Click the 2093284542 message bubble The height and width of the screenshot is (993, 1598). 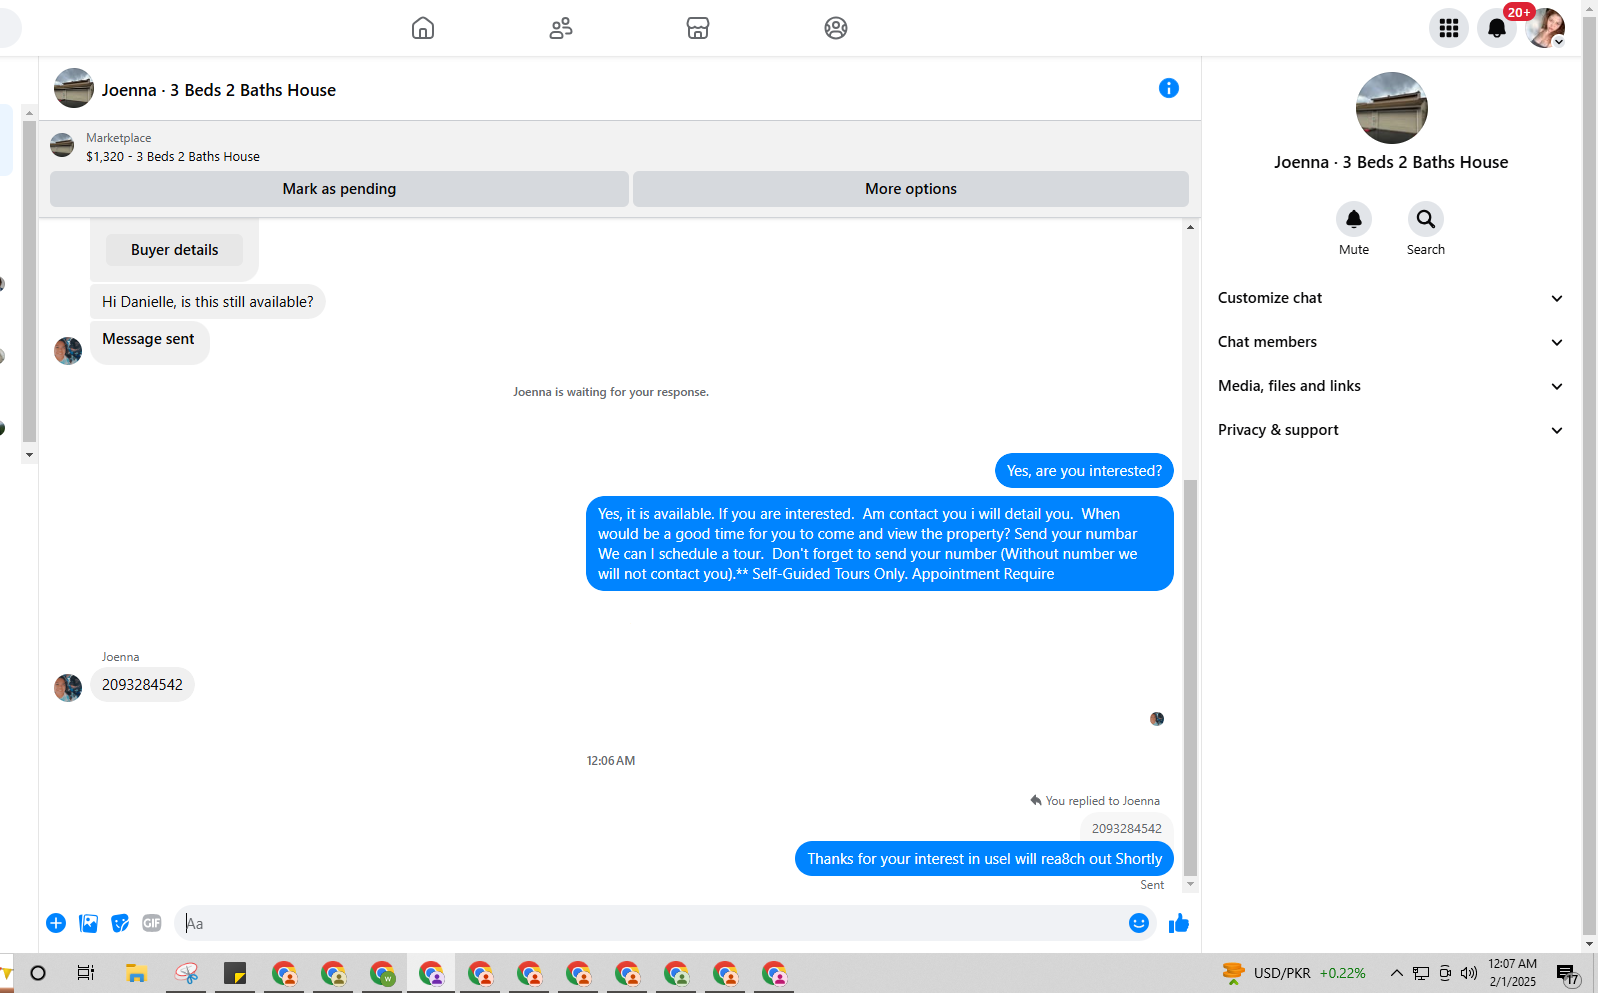coord(142,685)
